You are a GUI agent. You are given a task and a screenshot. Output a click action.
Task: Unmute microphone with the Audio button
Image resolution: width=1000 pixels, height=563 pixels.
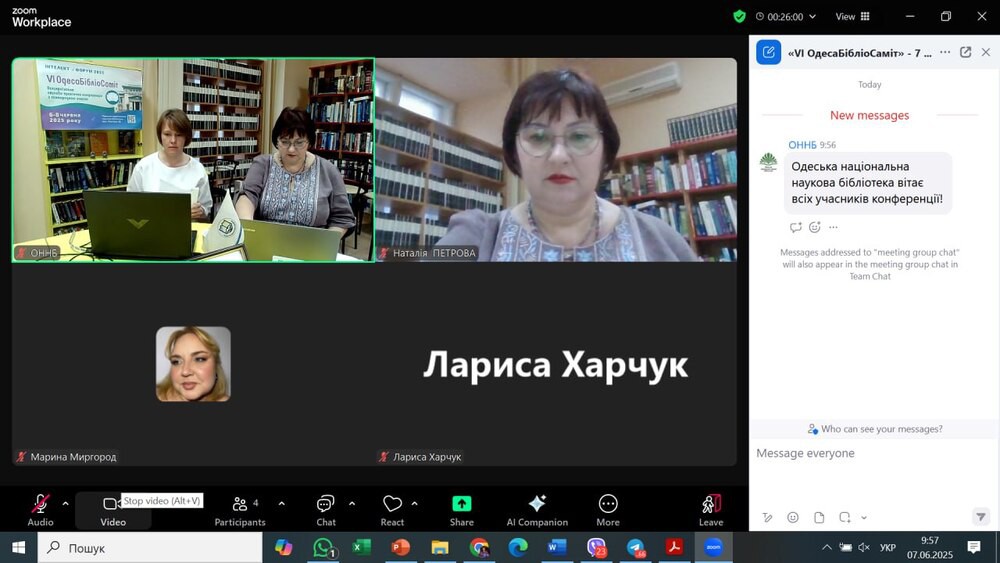coord(41,508)
